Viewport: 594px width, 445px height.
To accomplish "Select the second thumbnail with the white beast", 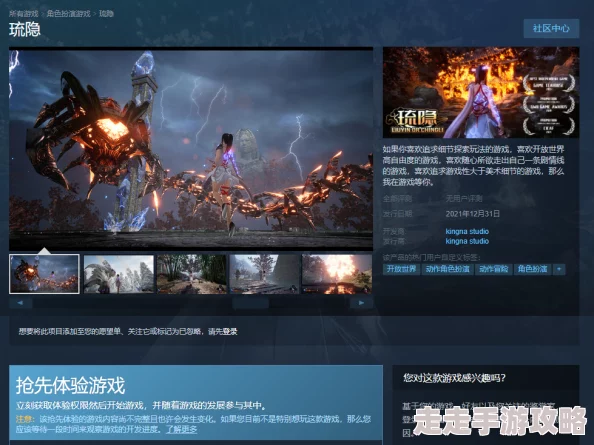I will coord(119,274).
